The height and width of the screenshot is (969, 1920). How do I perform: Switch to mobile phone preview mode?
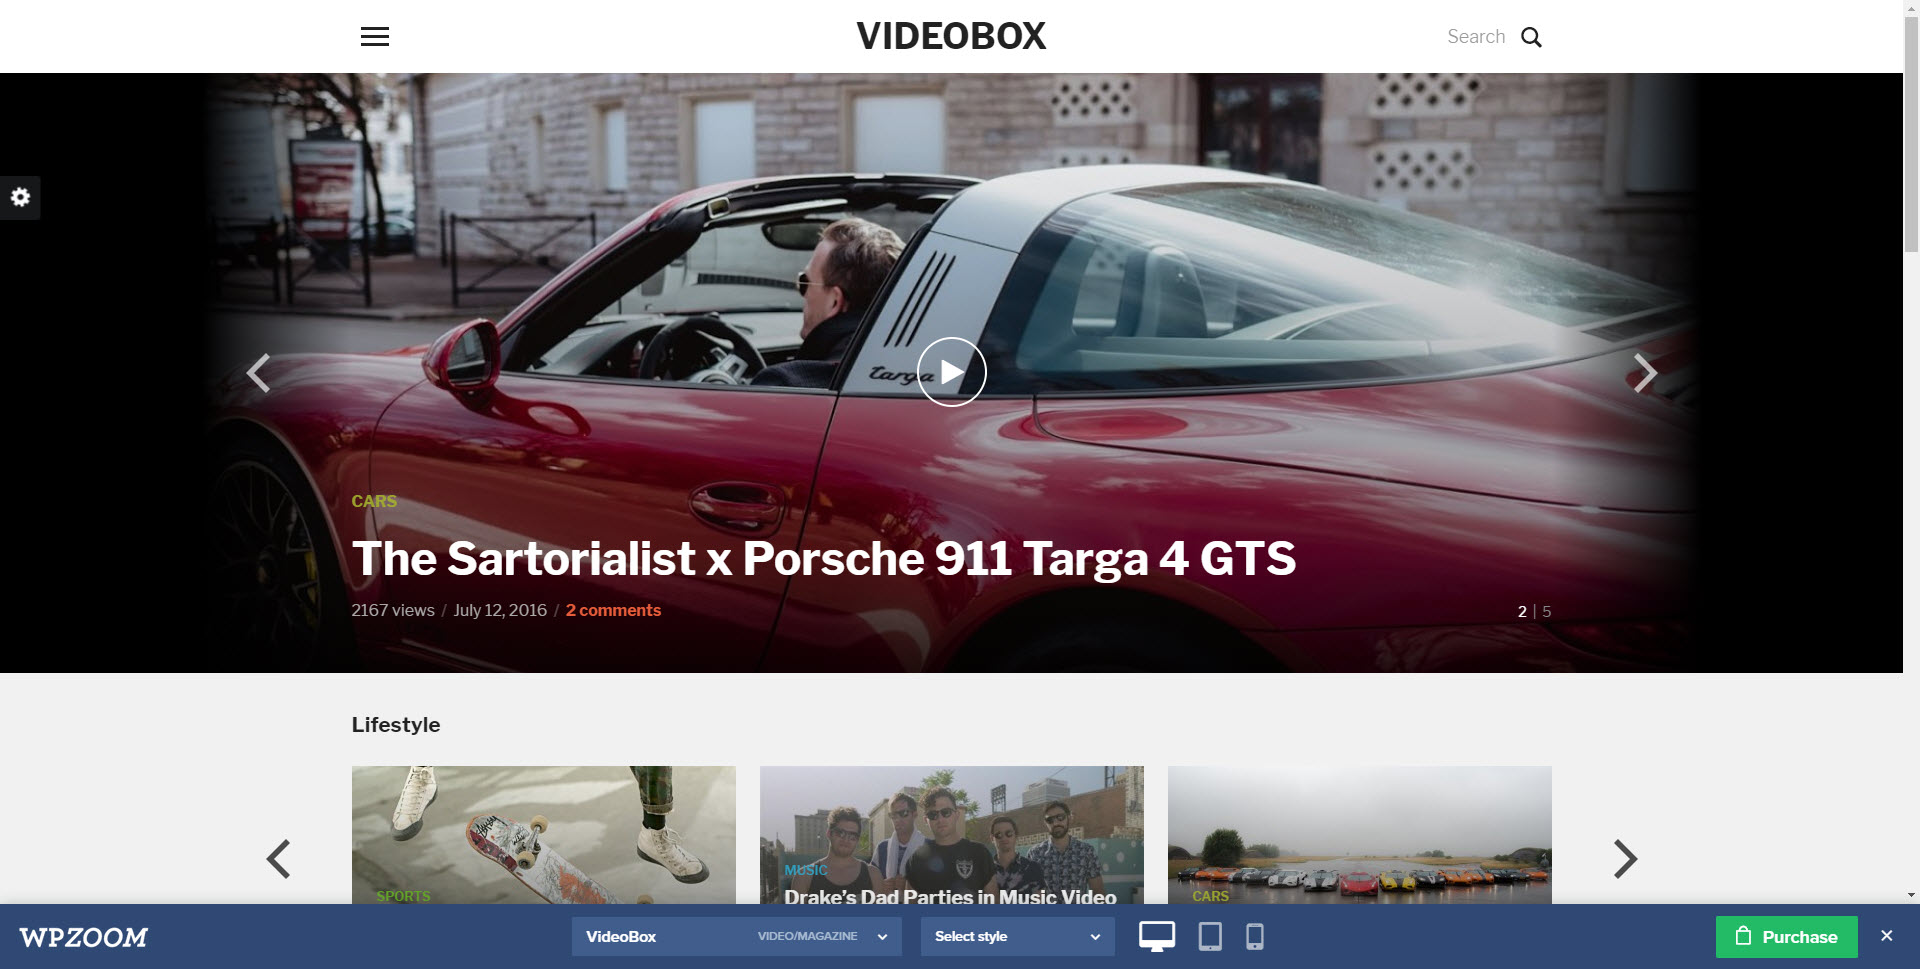click(1255, 936)
